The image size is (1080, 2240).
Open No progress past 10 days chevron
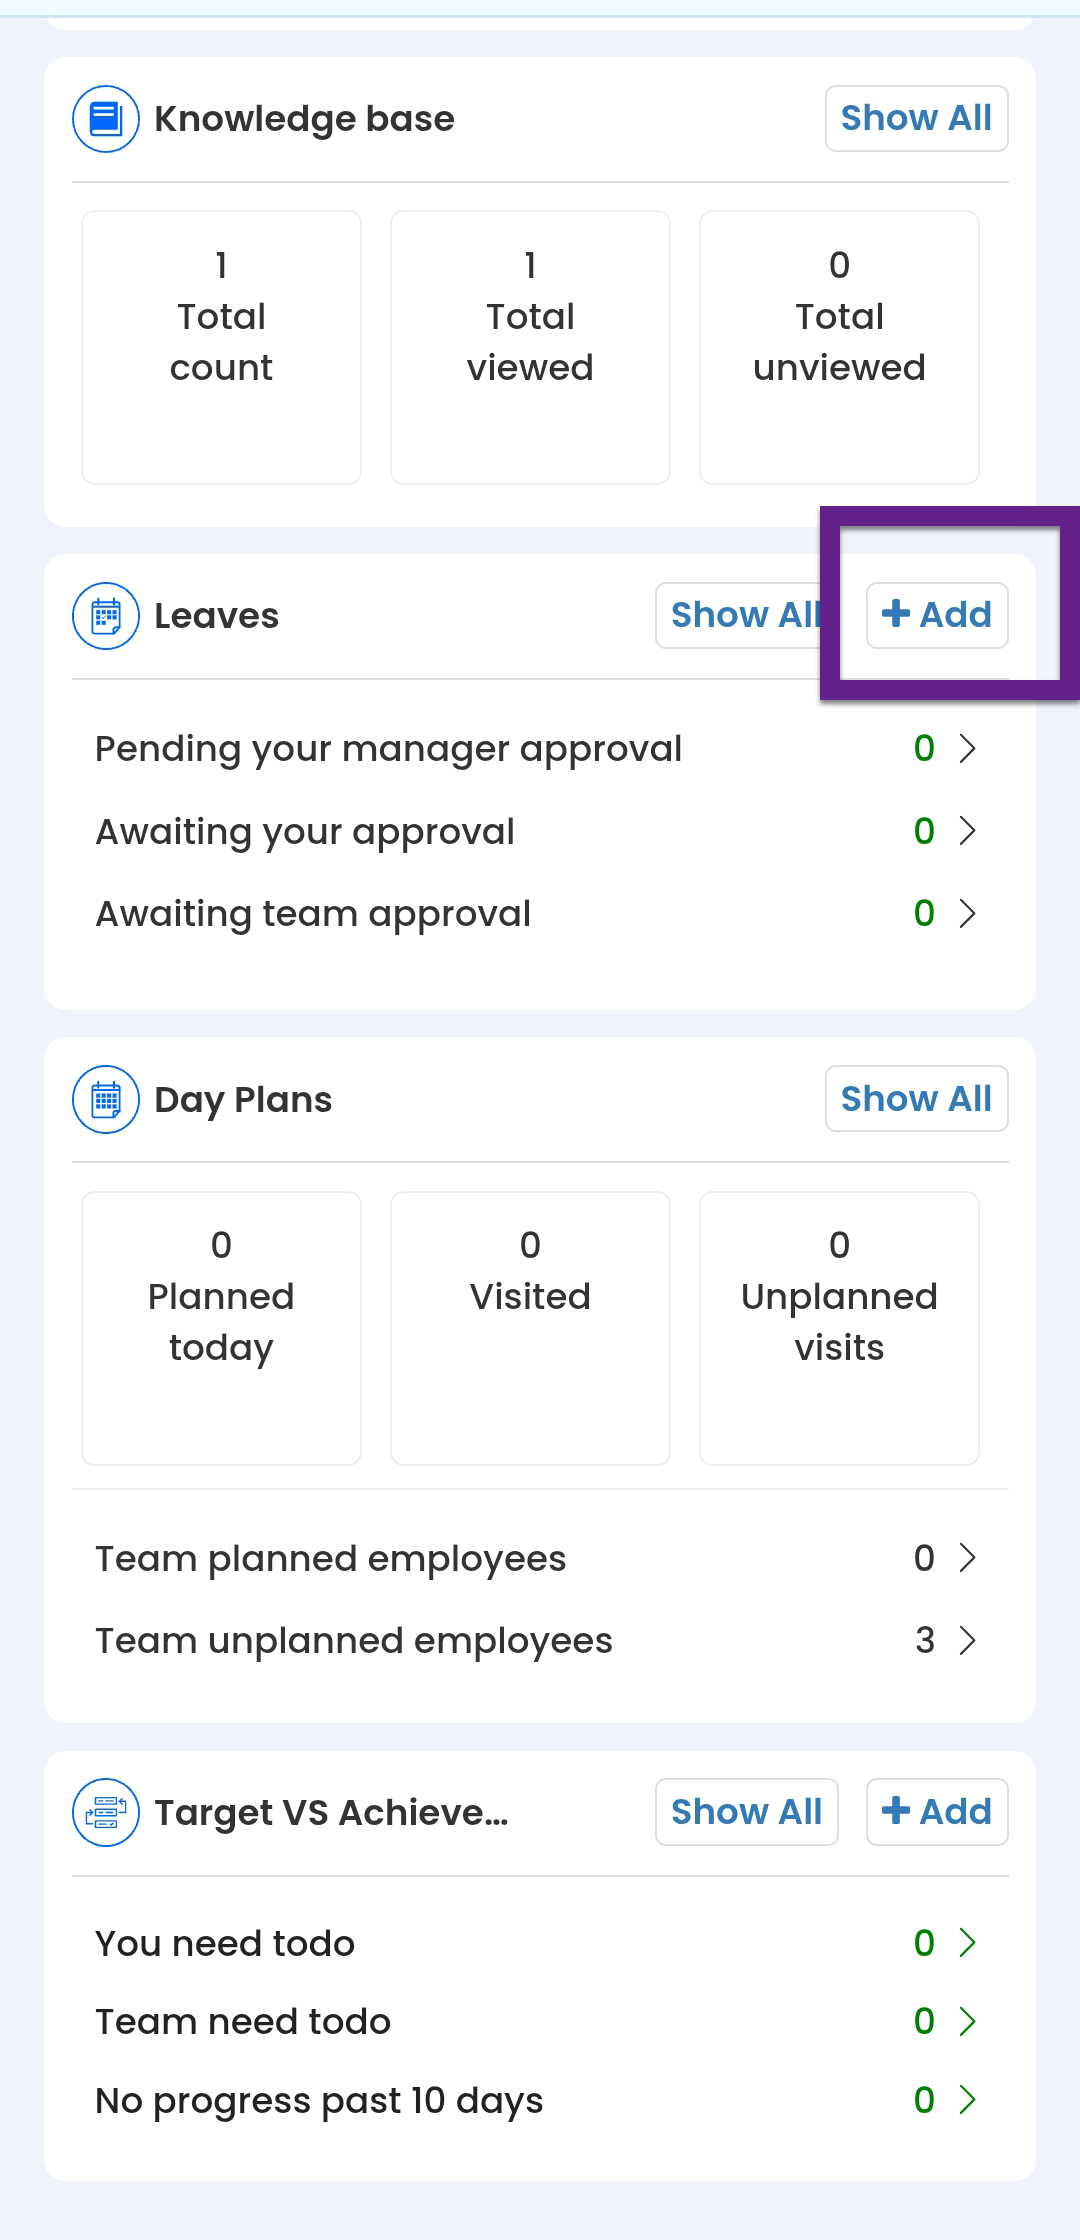967,2100
